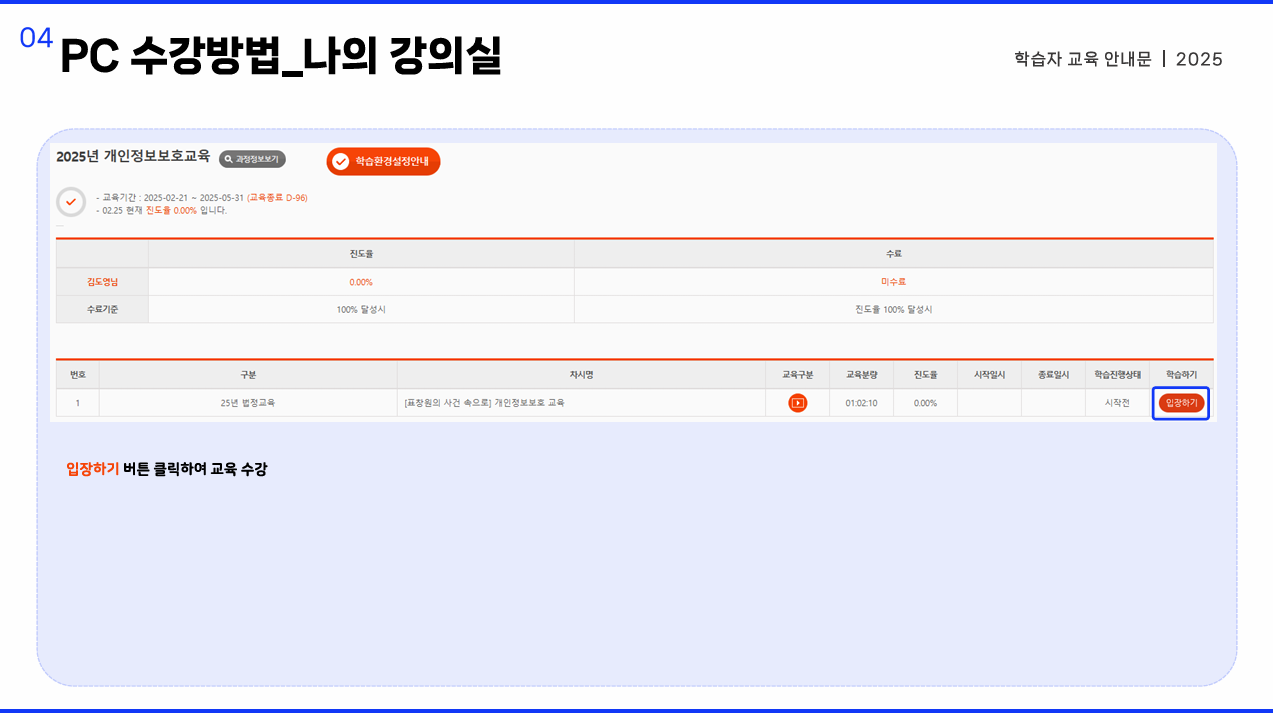The width and height of the screenshot is (1273, 713).
Task: Click the 구분 column header
Action: pos(248,375)
